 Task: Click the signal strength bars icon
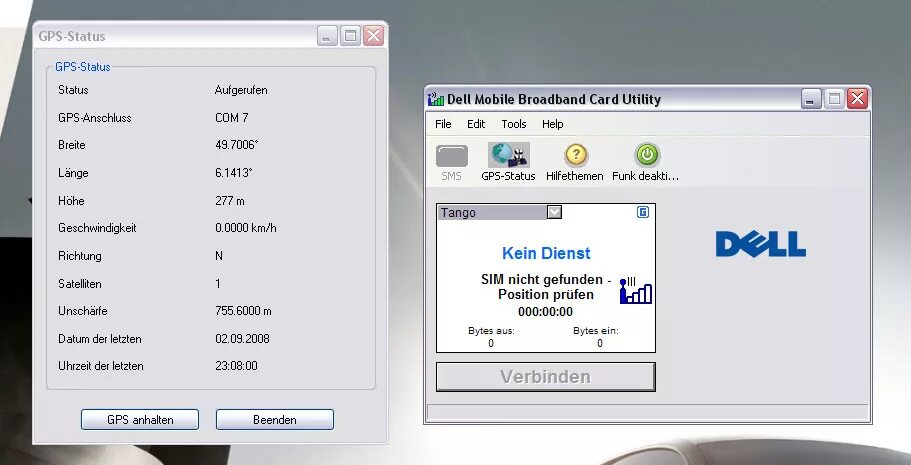tap(636, 291)
